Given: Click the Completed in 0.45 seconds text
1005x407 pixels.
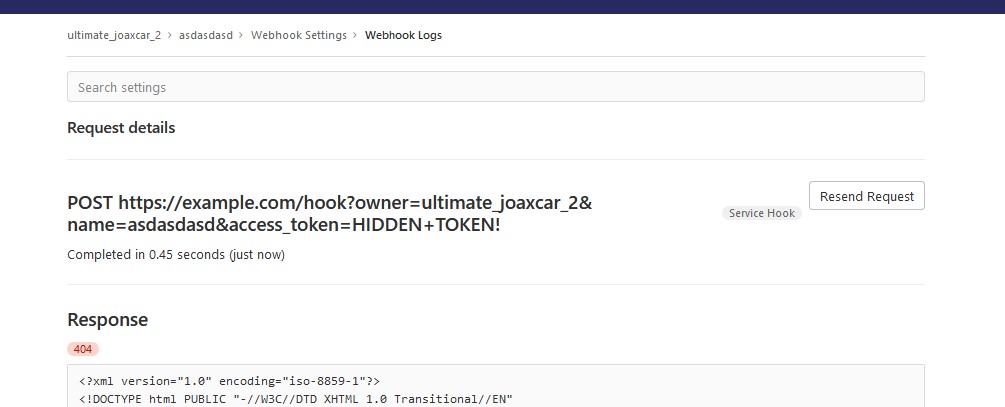Looking at the screenshot, I should [x=135, y=255].
